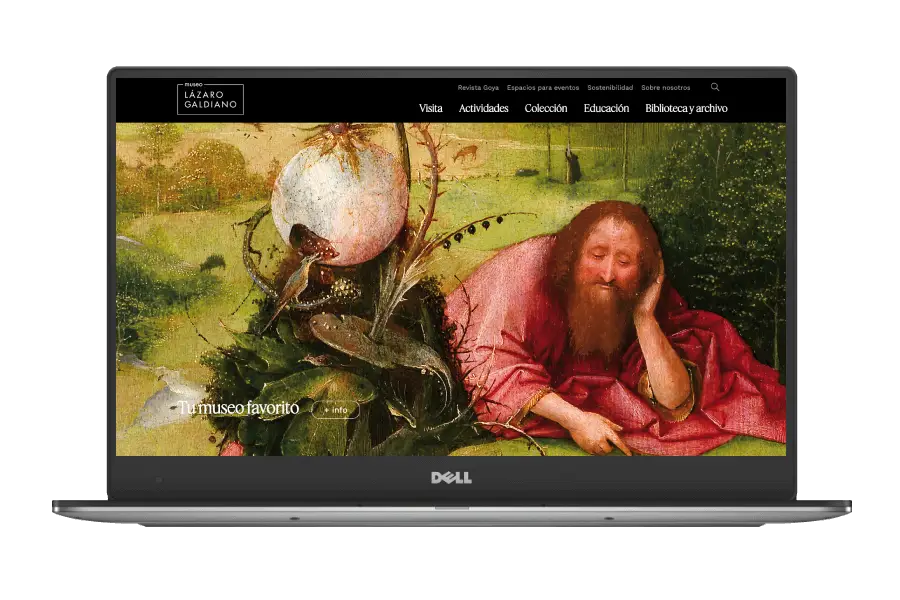Choose the Educación menu item
The width and height of the screenshot is (900, 600).
coord(606,109)
